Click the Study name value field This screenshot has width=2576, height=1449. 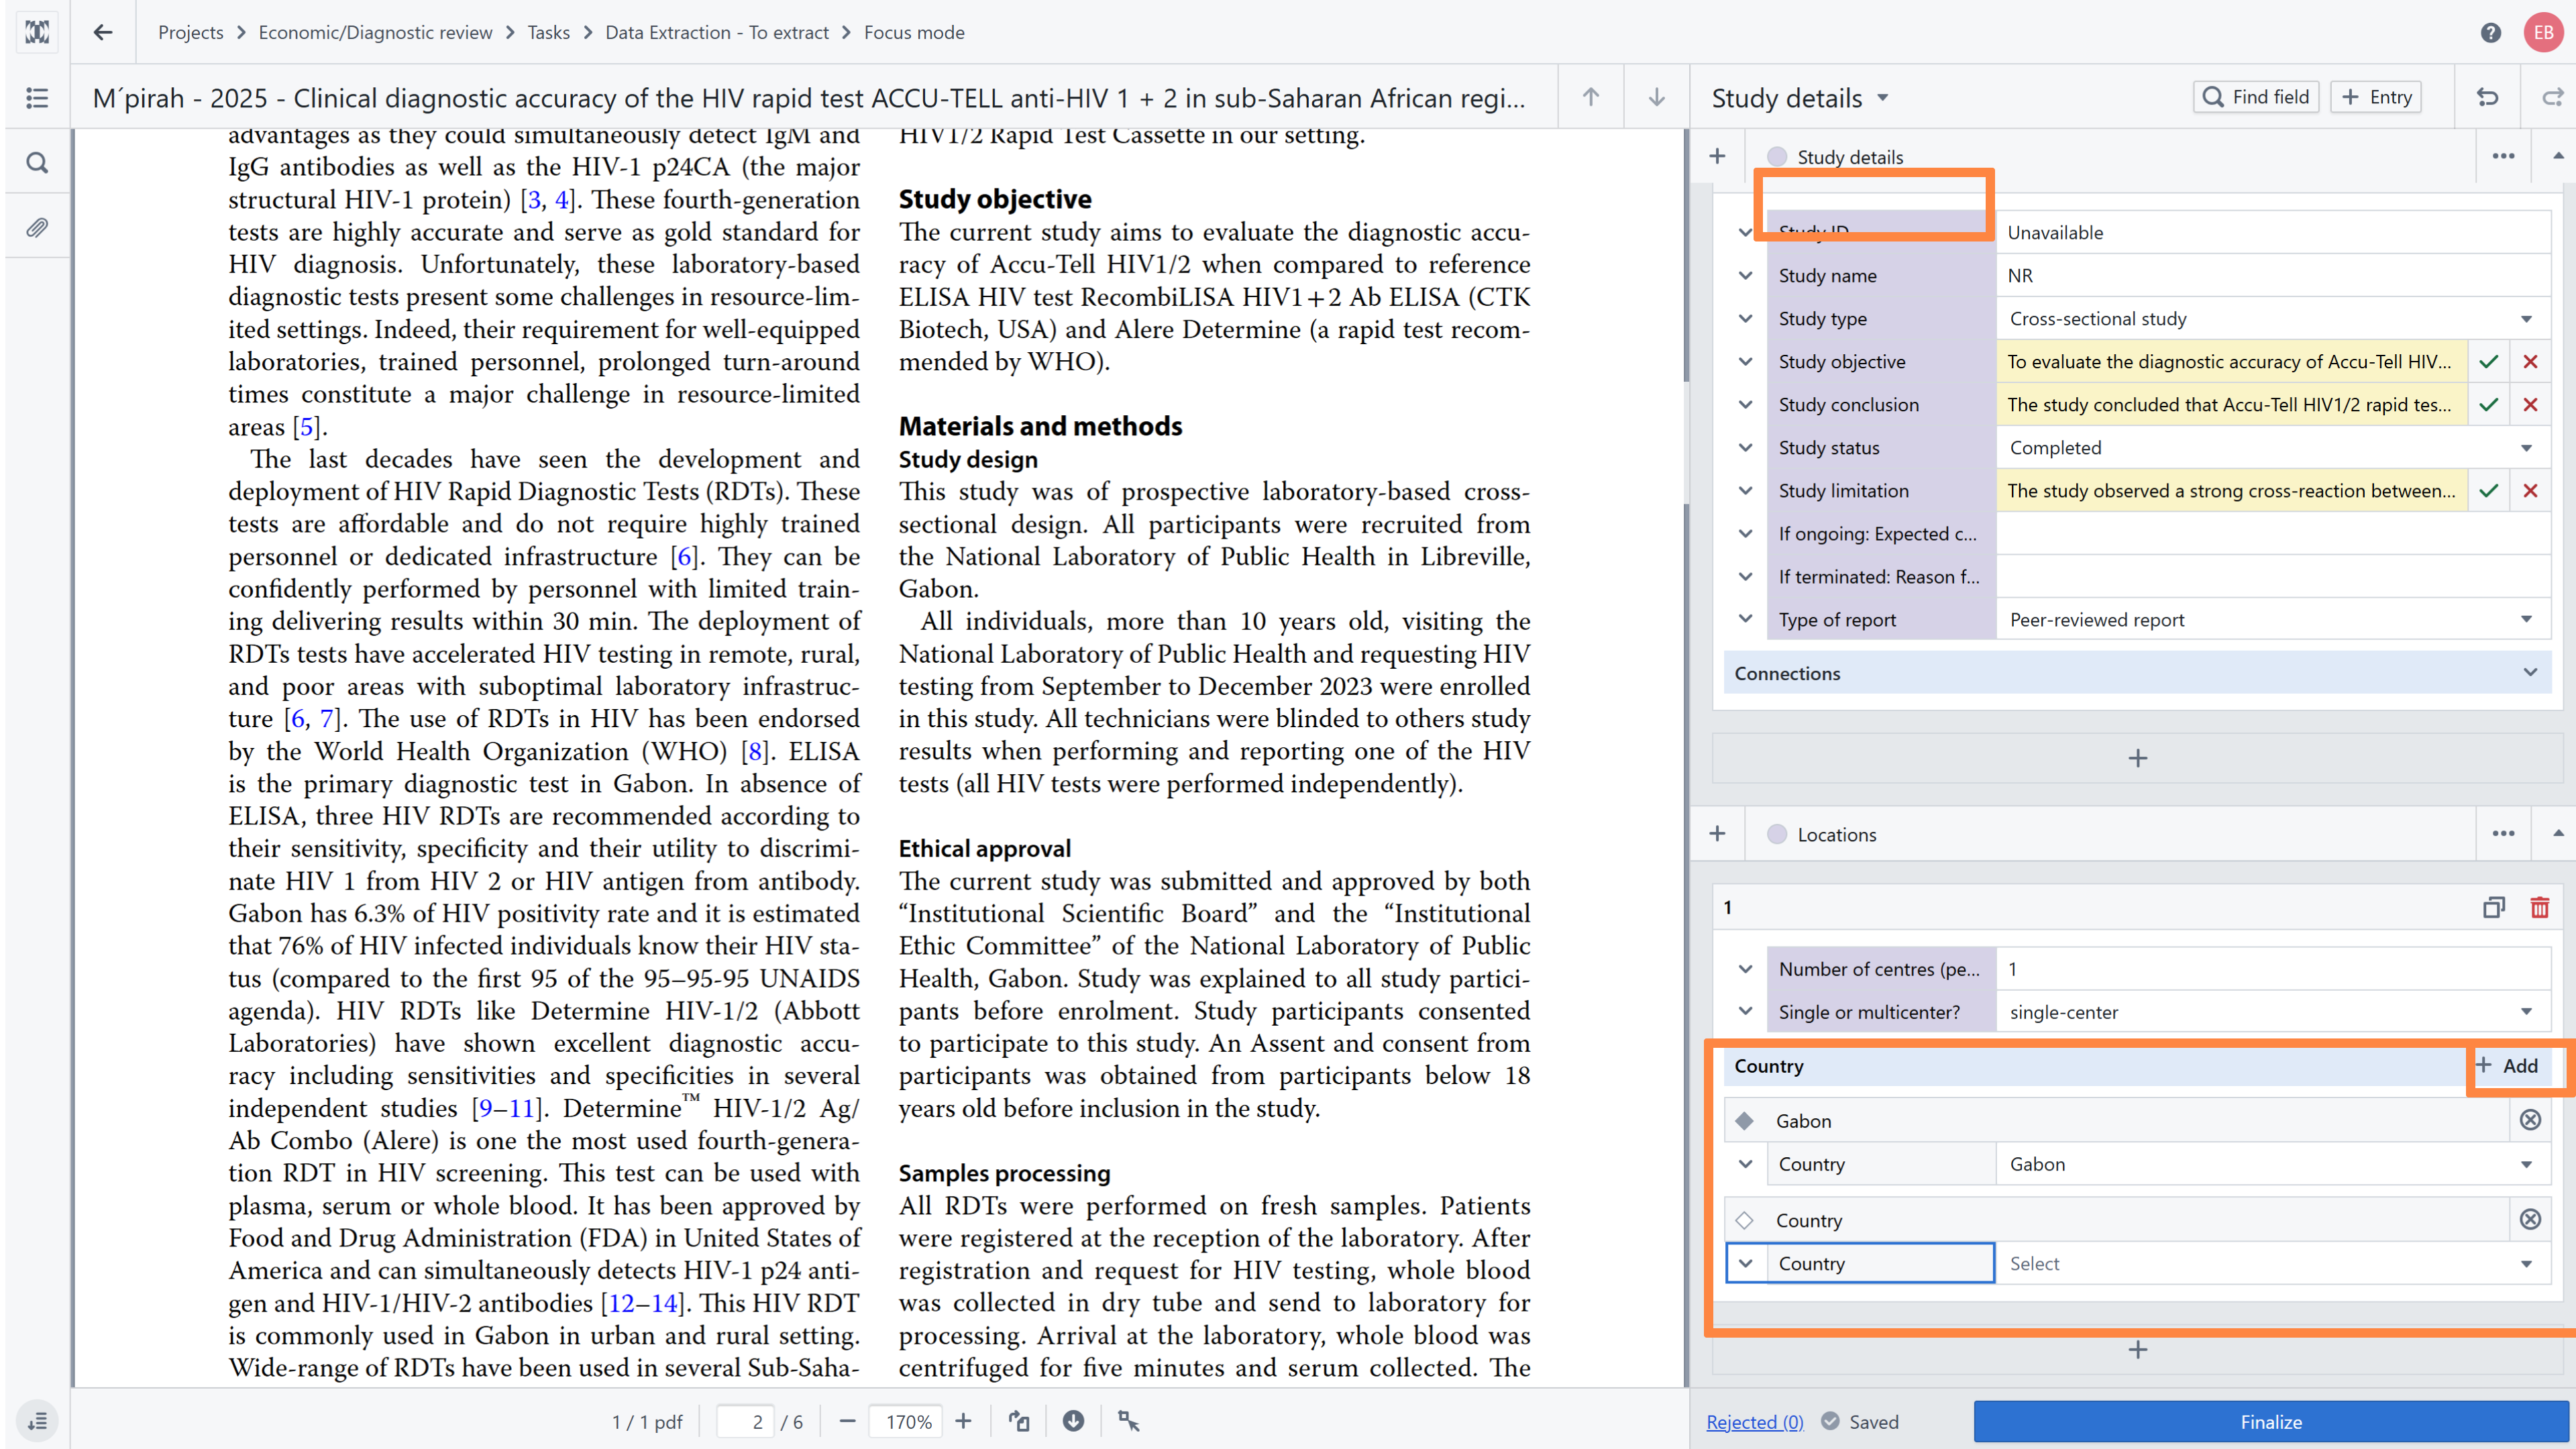tap(2272, 275)
